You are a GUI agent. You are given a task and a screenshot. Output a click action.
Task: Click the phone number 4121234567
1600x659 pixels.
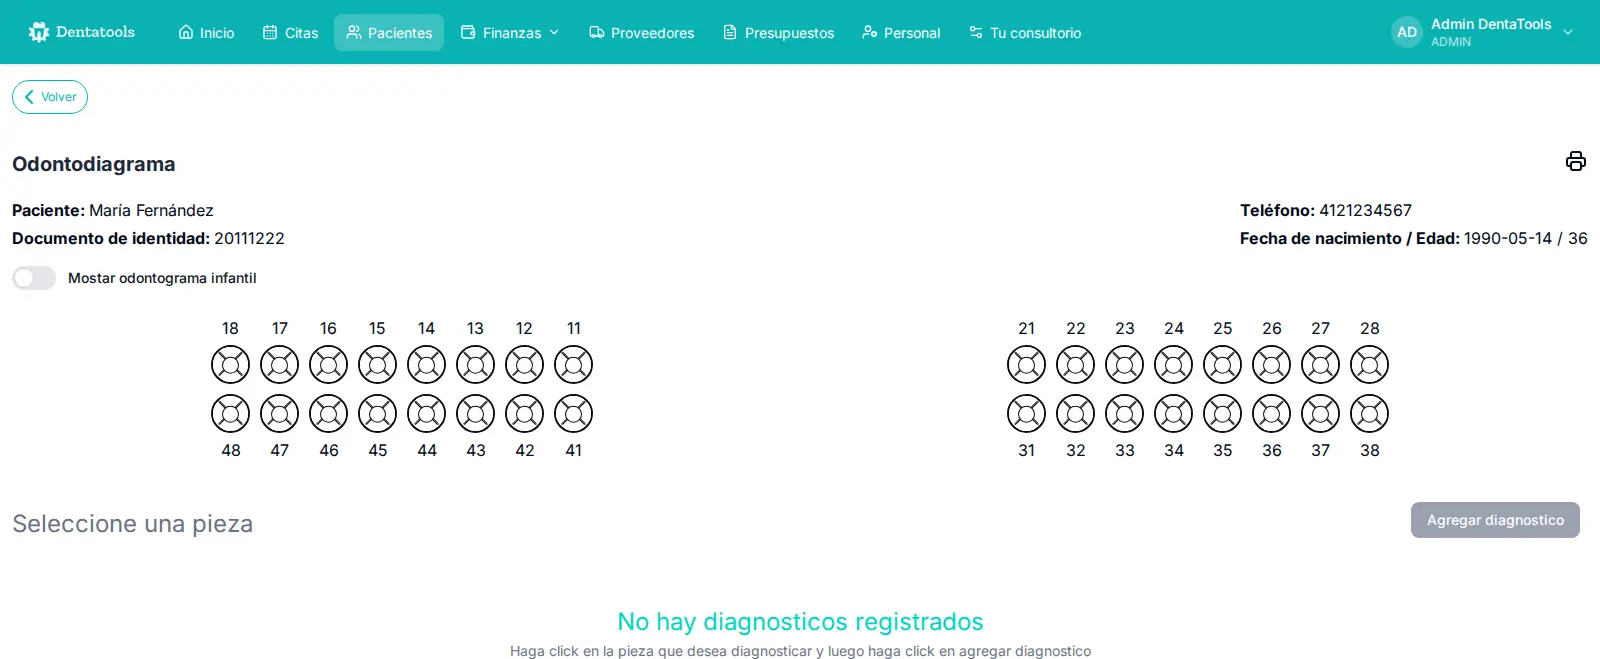(x=1365, y=210)
